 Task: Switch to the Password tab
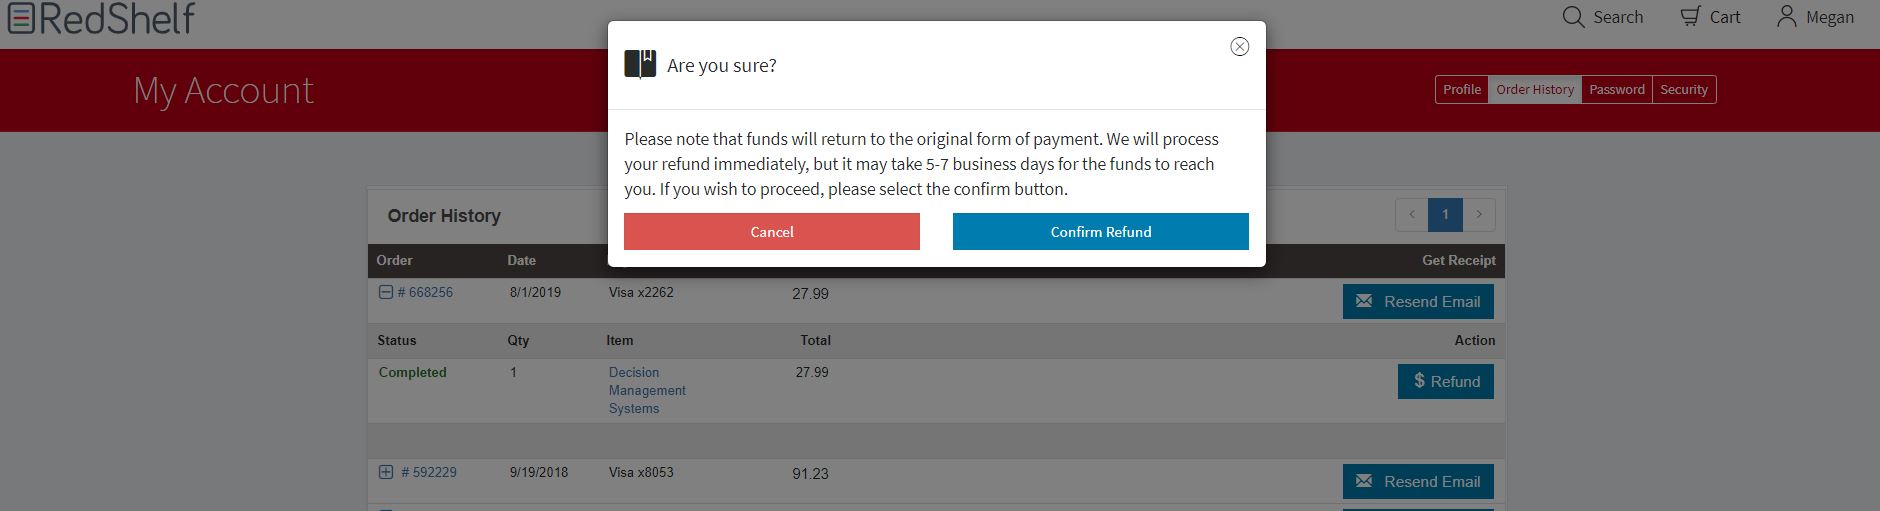[1616, 89]
